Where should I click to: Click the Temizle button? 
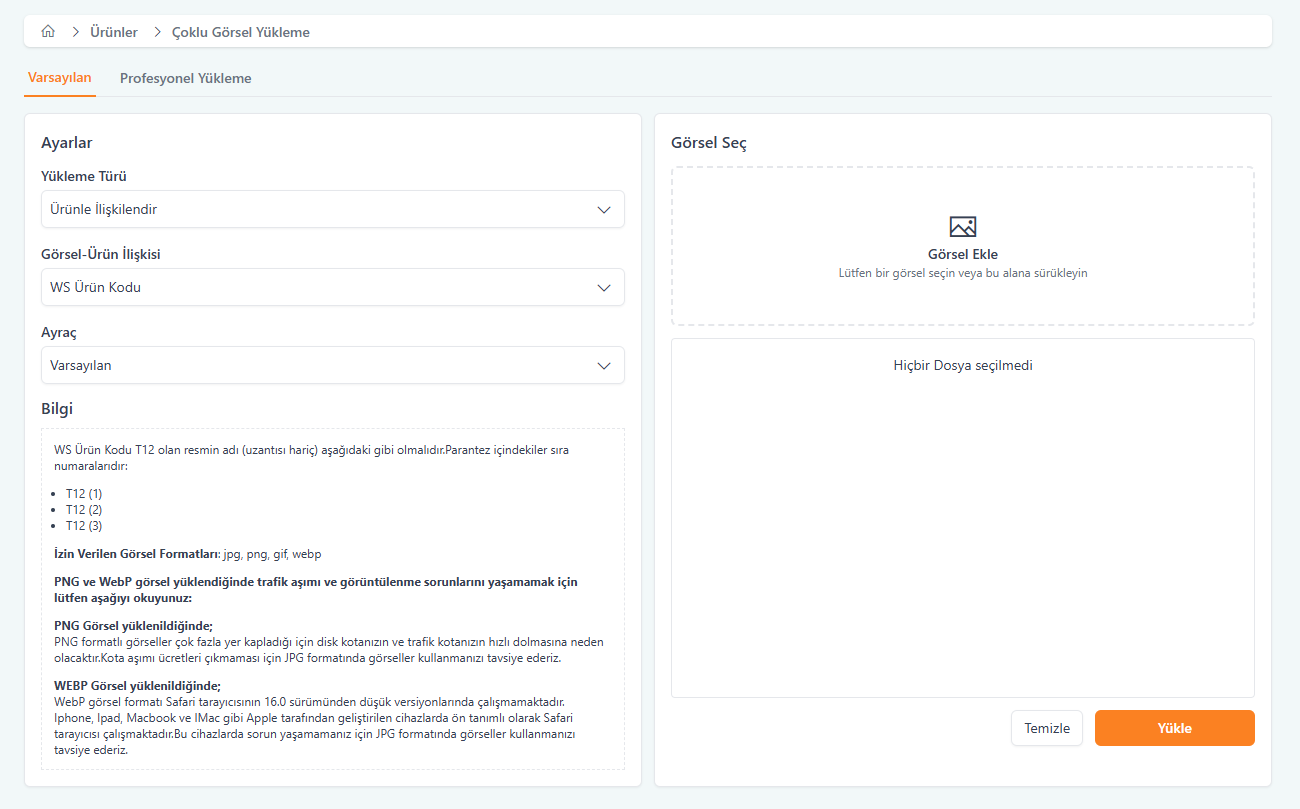(1047, 728)
